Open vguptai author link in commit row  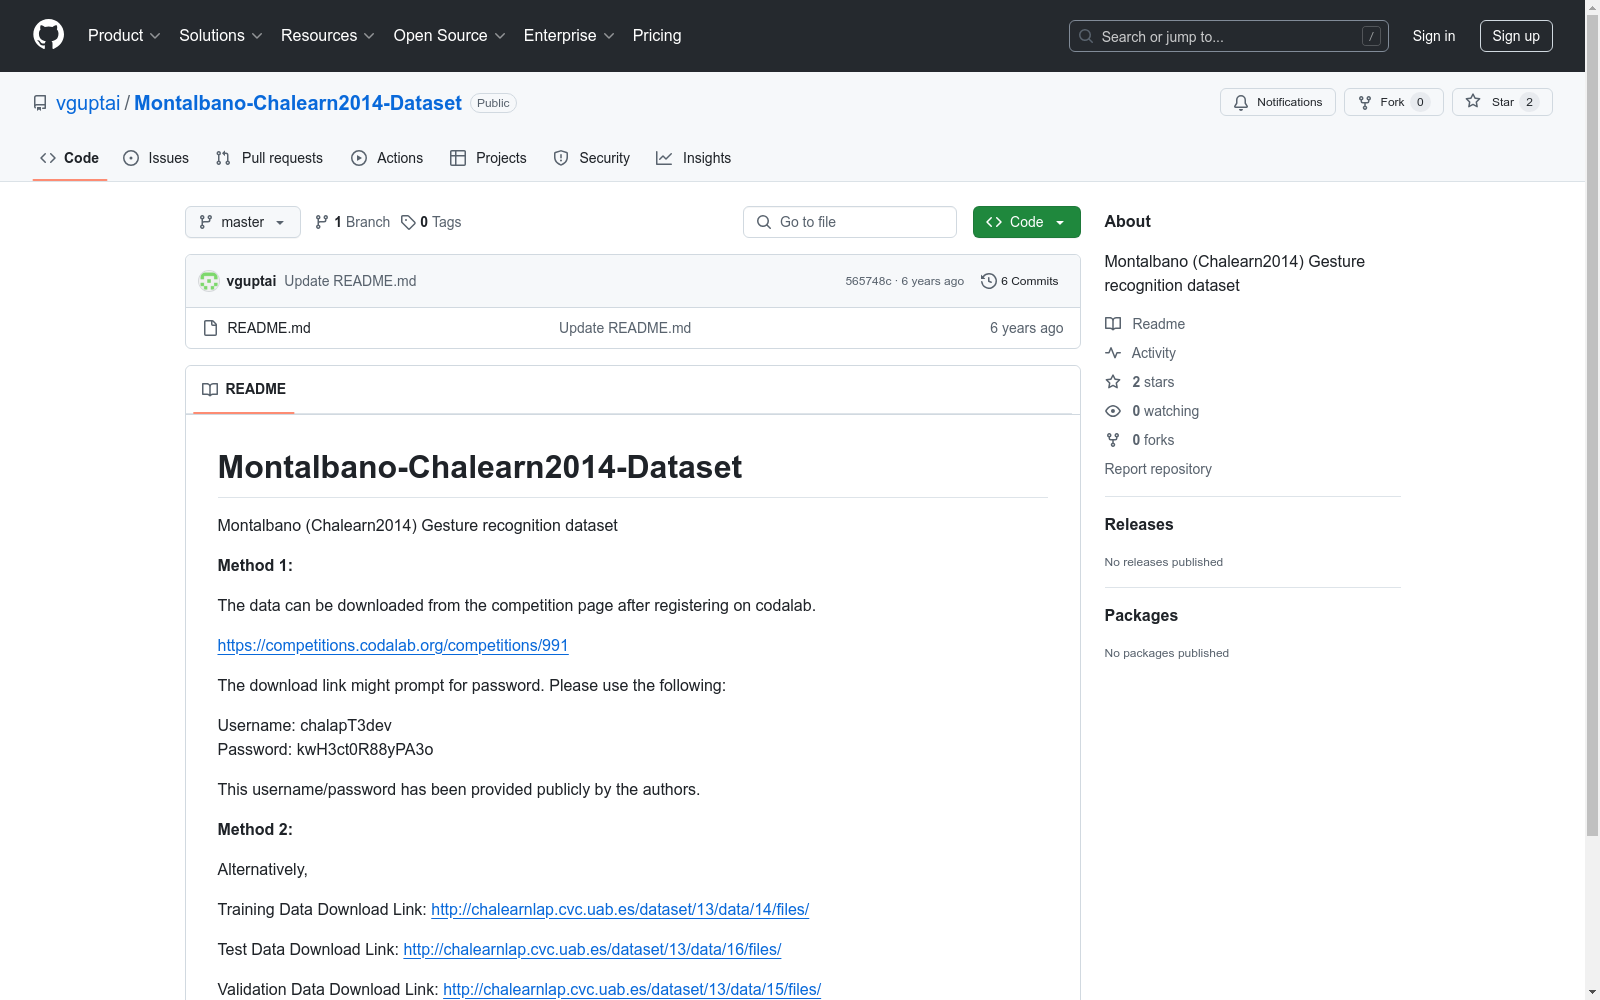coord(251,281)
